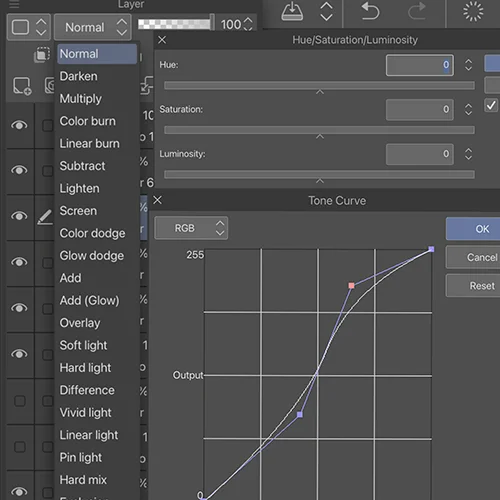The height and width of the screenshot is (500, 500).
Task: Close the Tone Curve dialog
Action: 157,200
